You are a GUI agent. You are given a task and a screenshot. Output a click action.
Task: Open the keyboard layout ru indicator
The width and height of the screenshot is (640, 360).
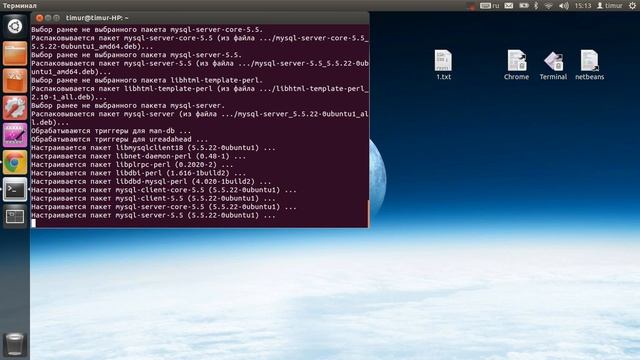(489, 6)
